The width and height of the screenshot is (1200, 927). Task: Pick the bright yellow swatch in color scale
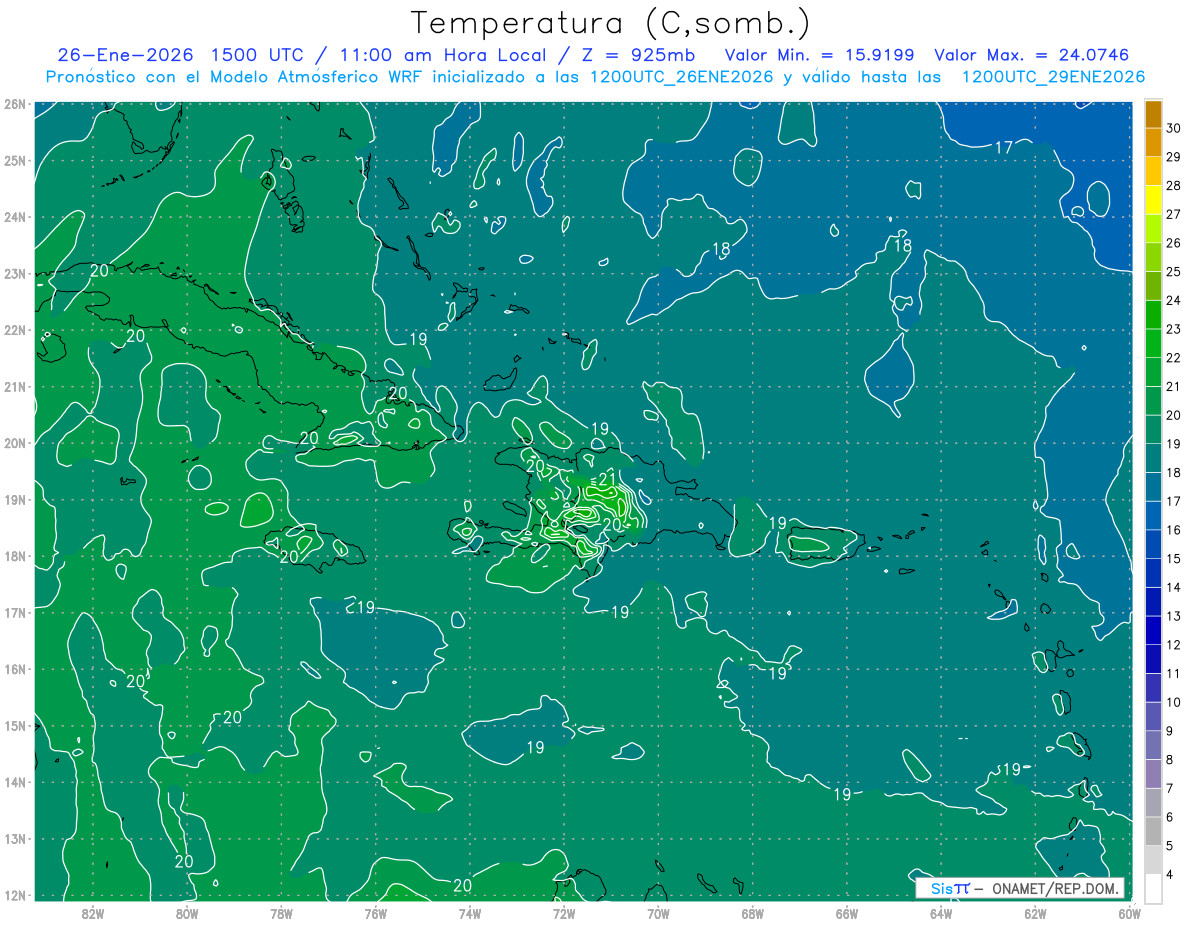(1153, 200)
